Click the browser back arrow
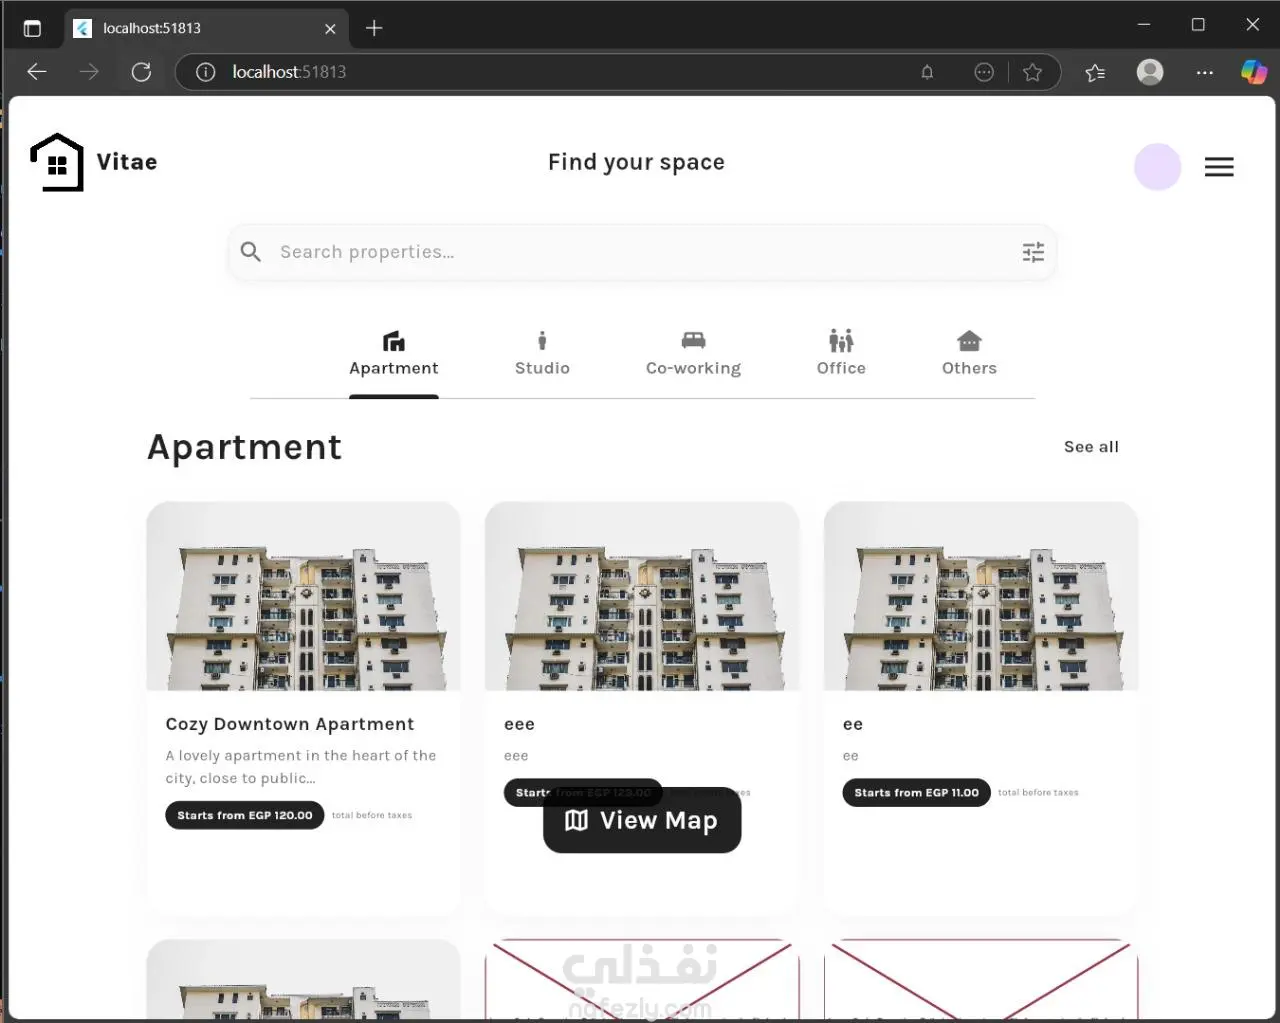Image resolution: width=1280 pixels, height=1023 pixels. [x=37, y=72]
